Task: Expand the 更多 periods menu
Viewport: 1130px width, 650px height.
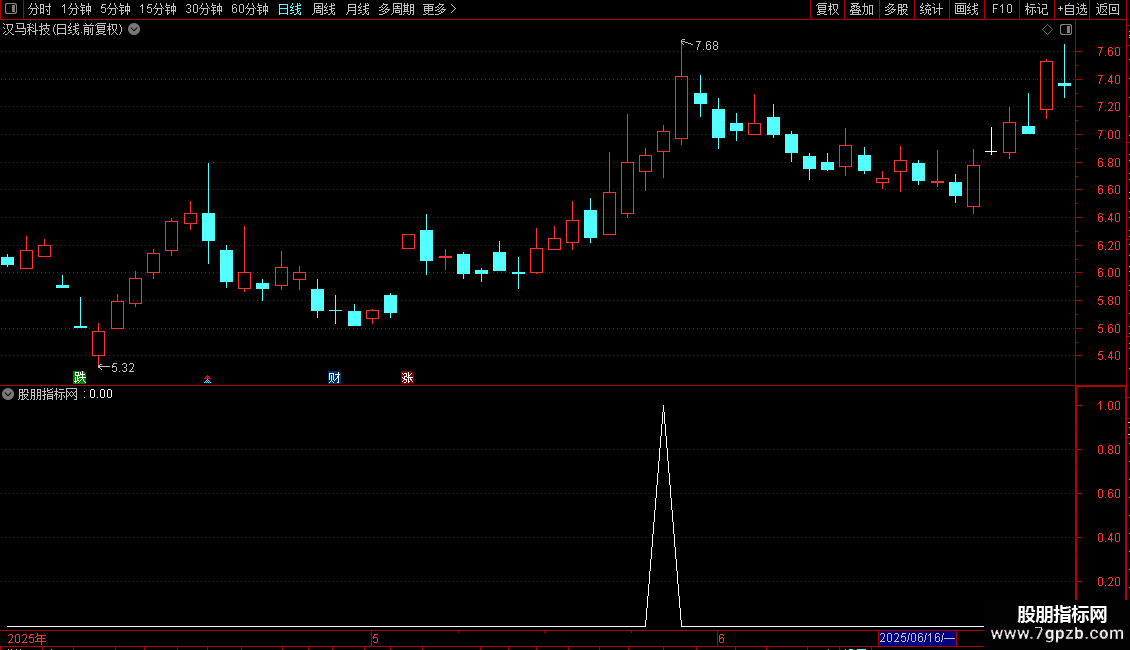Action: [x=439, y=9]
